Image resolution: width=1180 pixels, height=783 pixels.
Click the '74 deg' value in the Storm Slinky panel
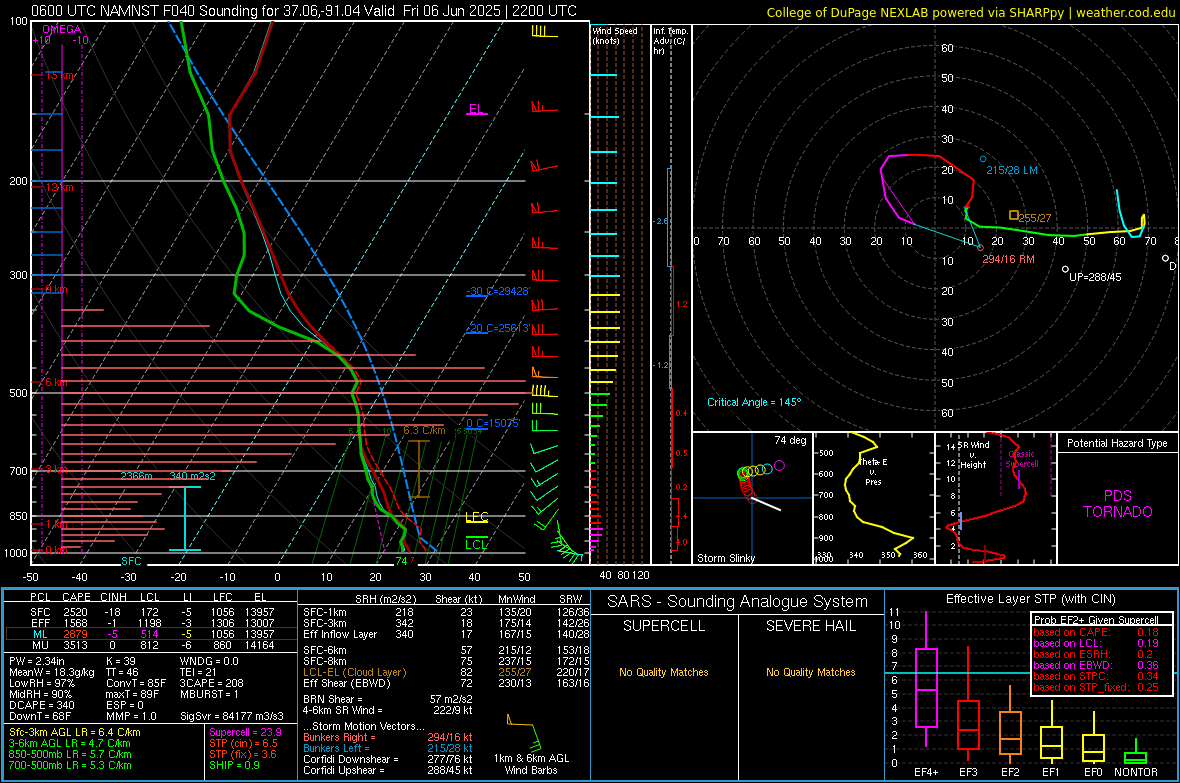tap(790, 440)
